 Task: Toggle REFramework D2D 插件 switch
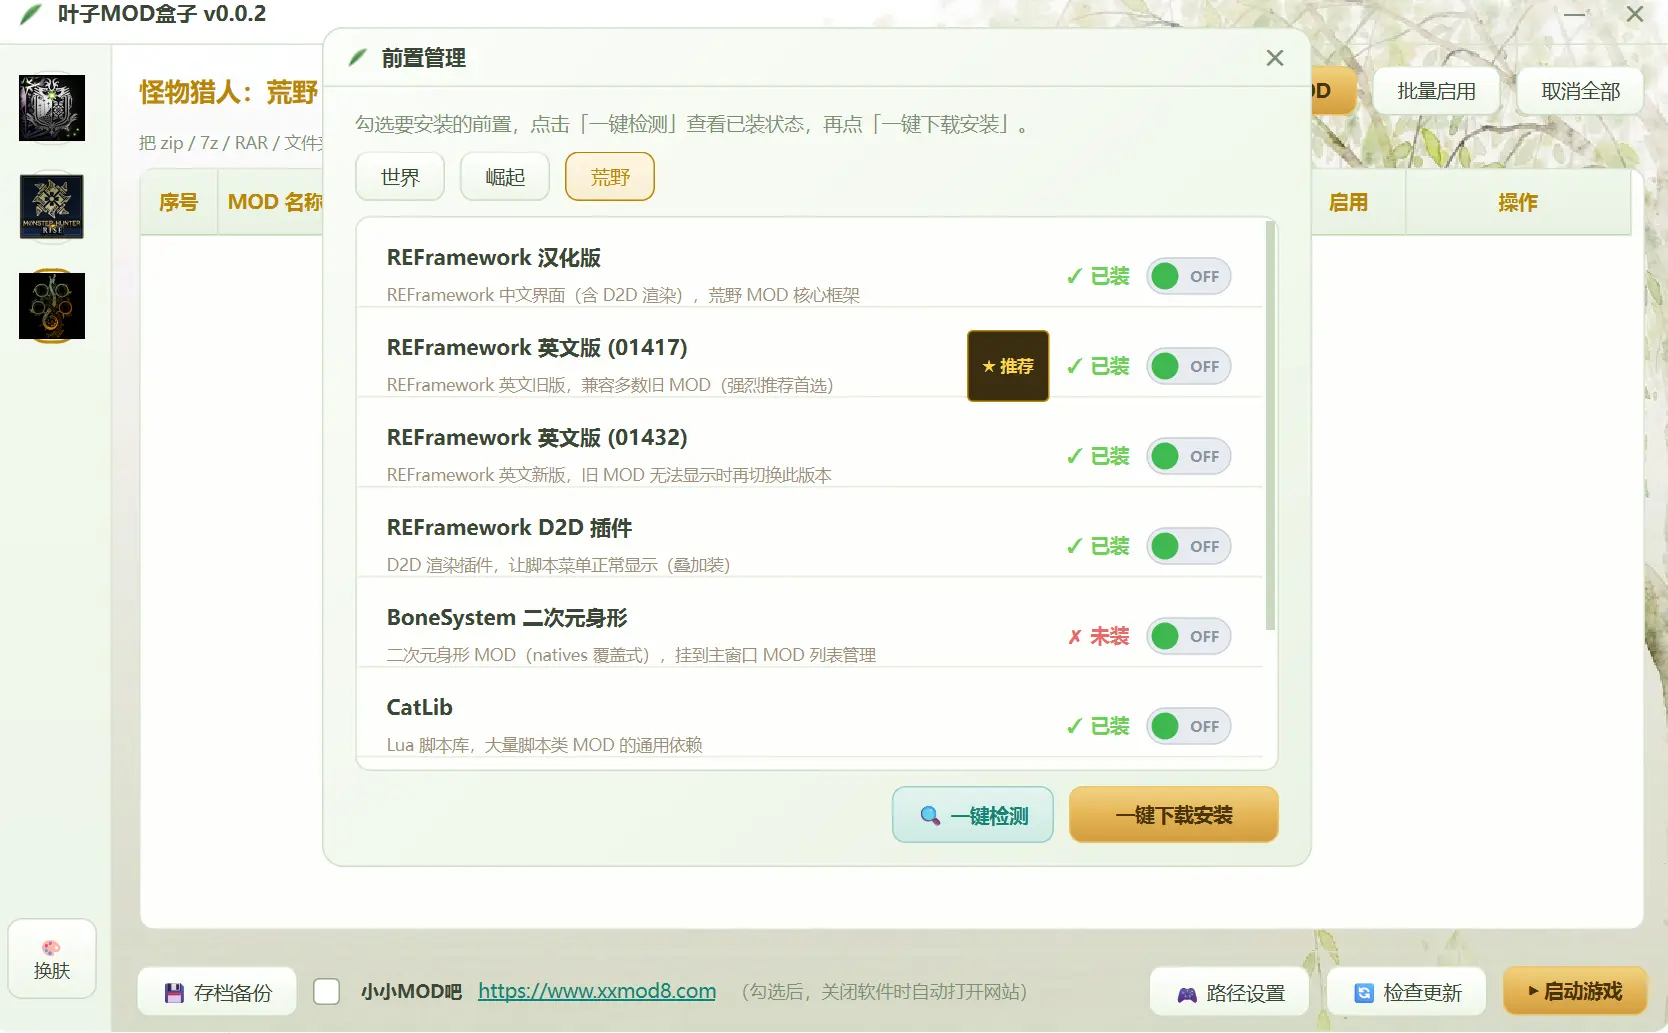pos(1189,546)
